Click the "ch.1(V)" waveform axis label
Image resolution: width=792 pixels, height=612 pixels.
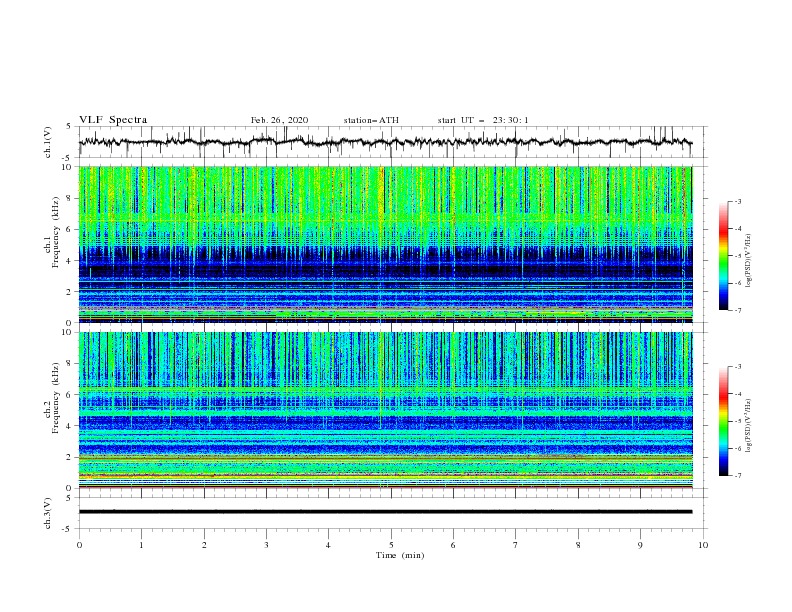tap(48, 142)
